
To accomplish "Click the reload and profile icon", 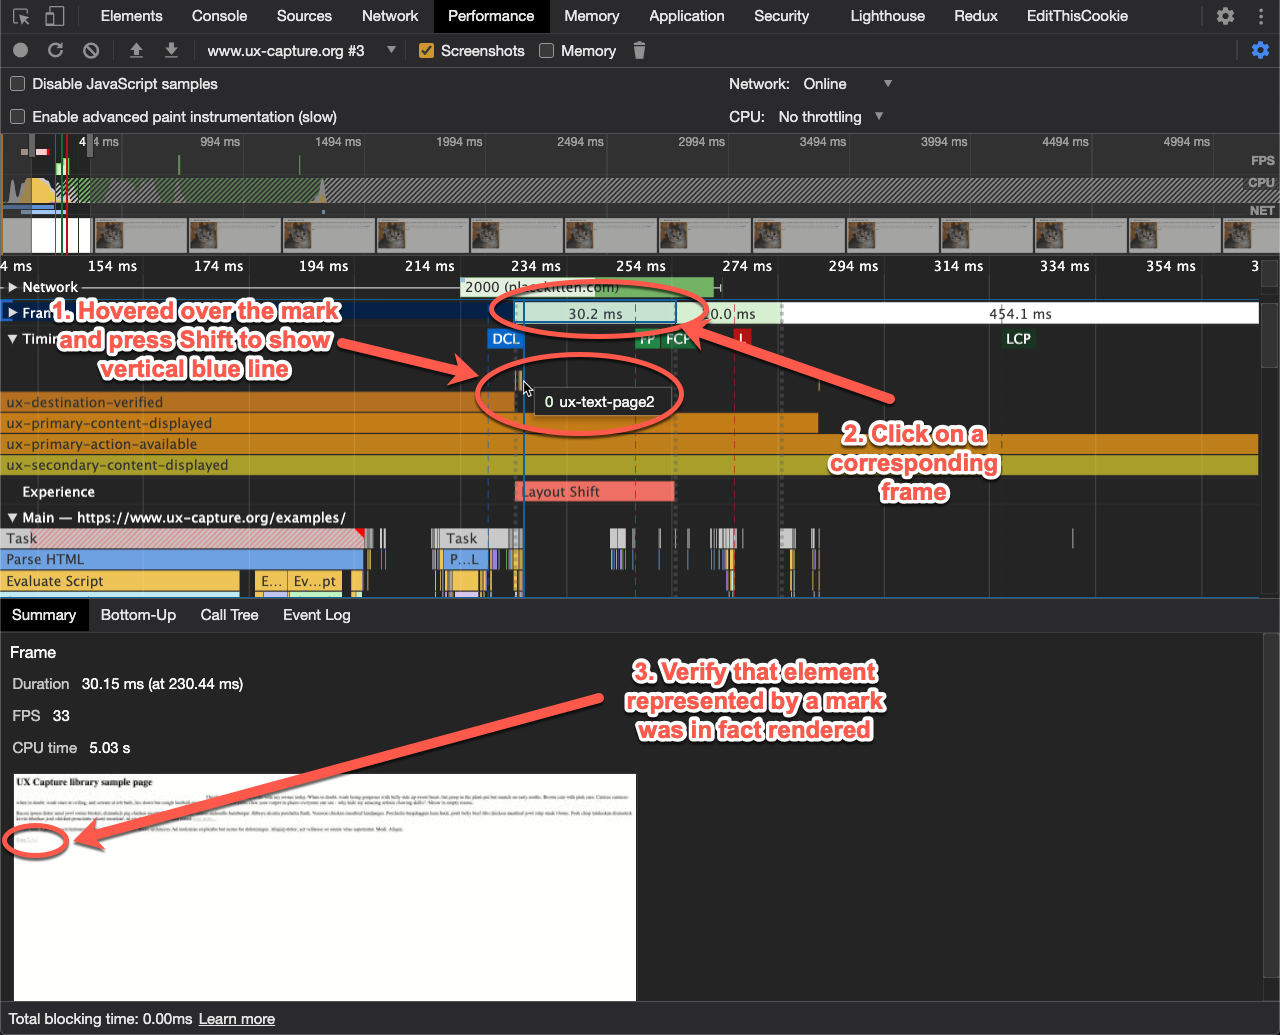I will [56, 50].
